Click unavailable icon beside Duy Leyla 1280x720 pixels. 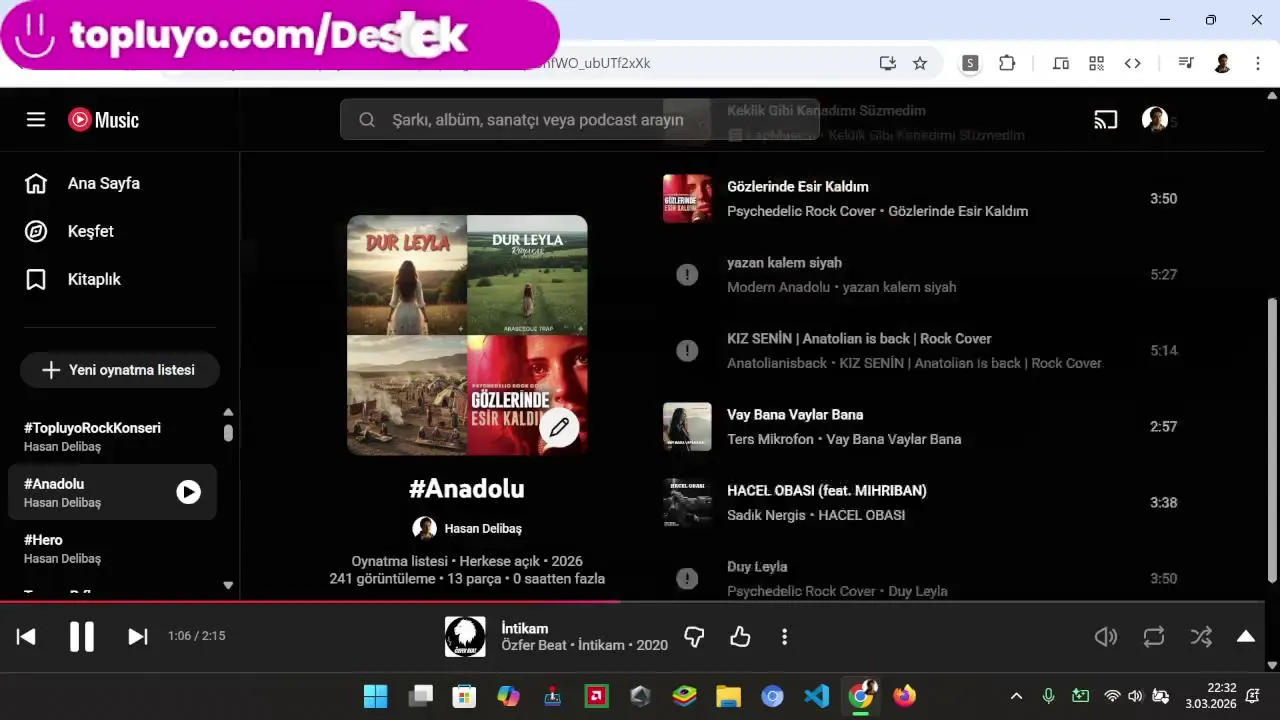point(687,578)
